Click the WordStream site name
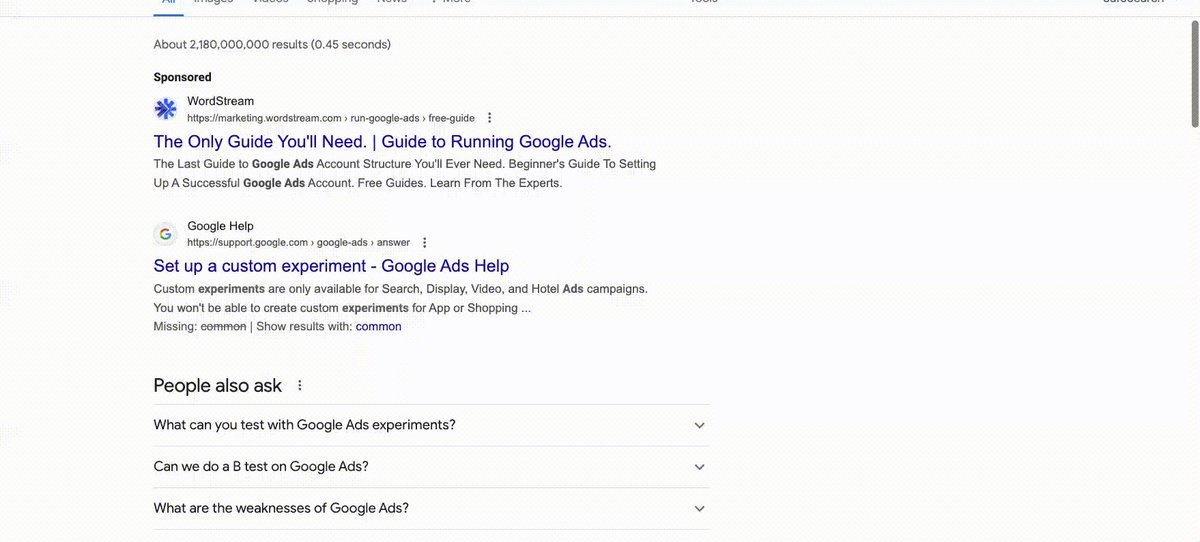 (220, 101)
